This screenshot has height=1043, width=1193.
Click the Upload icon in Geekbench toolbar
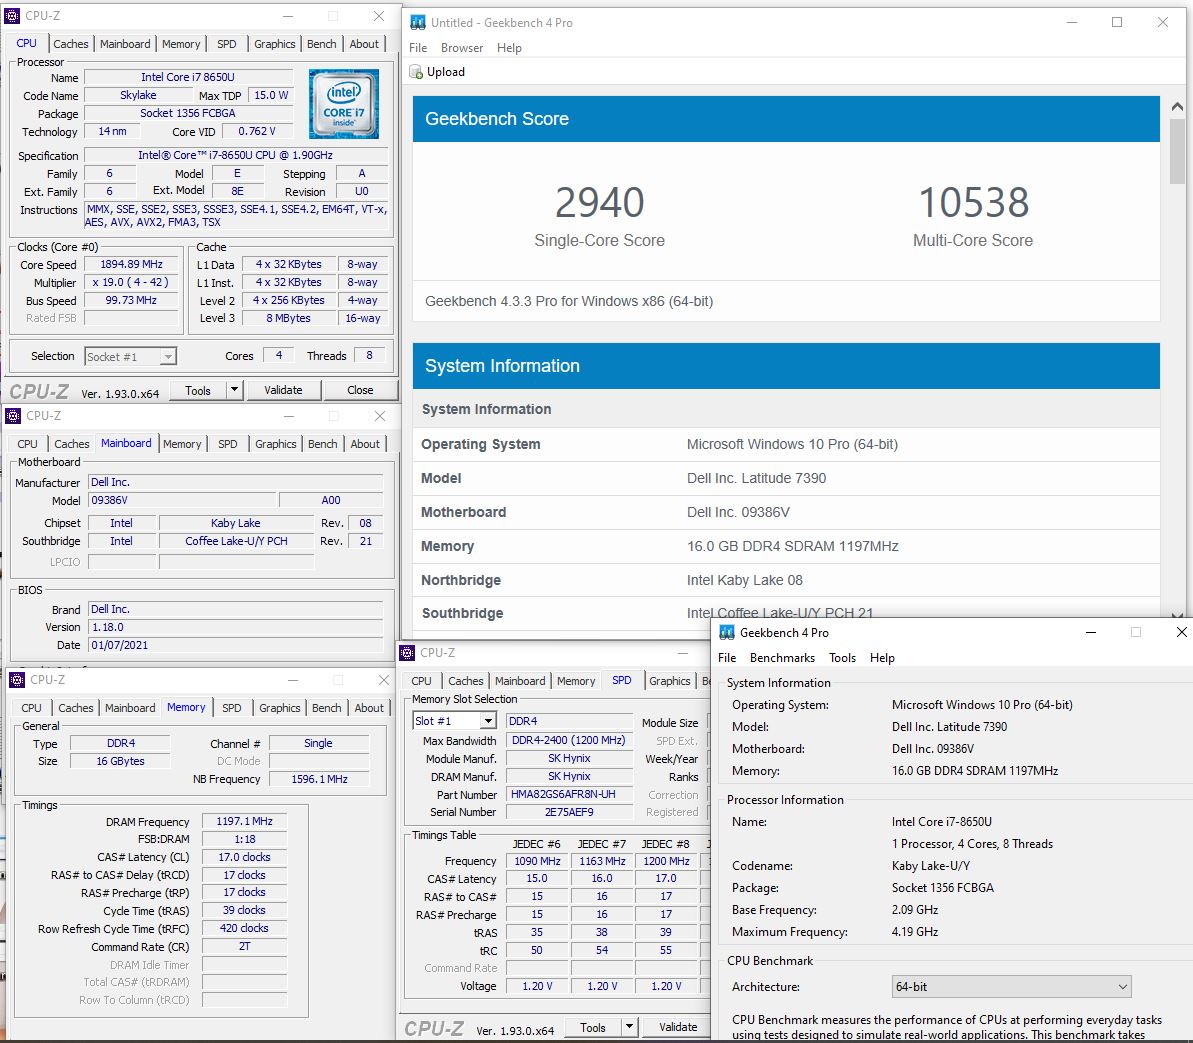[x=416, y=72]
